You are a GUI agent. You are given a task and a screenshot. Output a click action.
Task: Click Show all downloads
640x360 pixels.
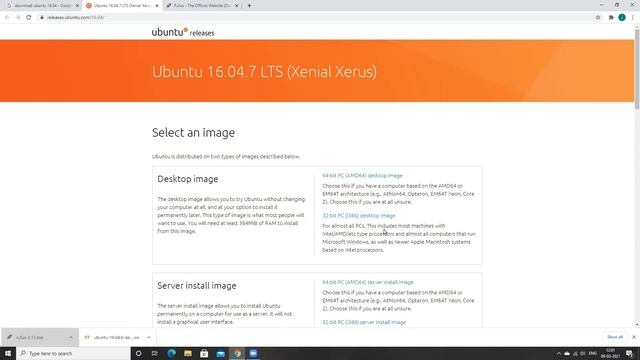pos(615,337)
